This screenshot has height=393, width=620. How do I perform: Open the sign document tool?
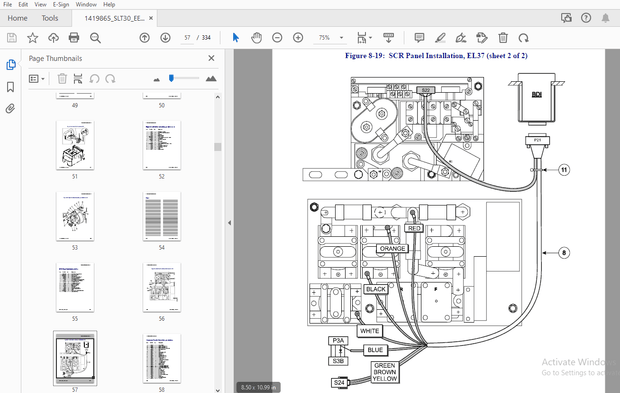pos(461,38)
